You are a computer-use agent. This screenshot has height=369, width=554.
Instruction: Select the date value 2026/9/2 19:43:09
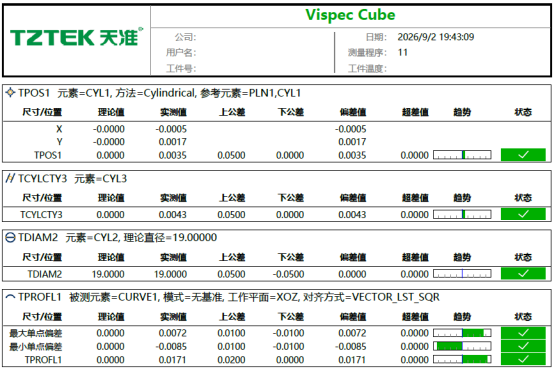[436, 37]
